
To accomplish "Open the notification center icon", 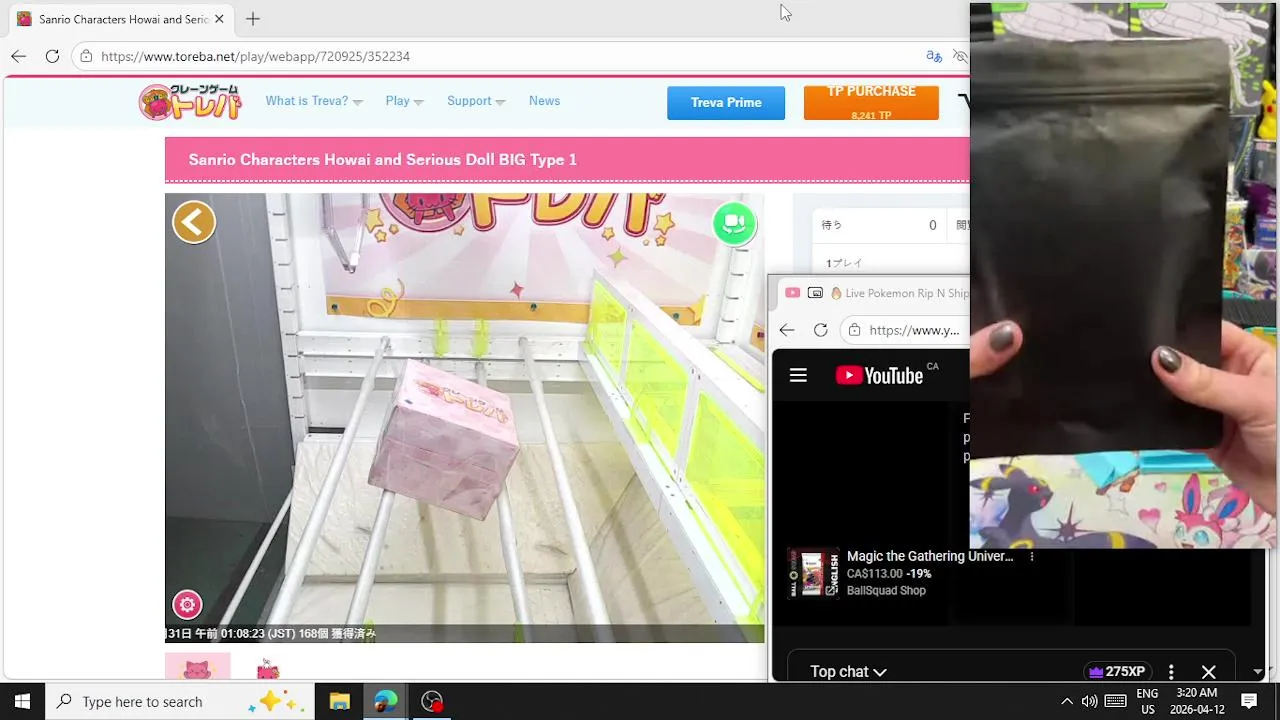I will pyautogui.click(x=1249, y=701).
